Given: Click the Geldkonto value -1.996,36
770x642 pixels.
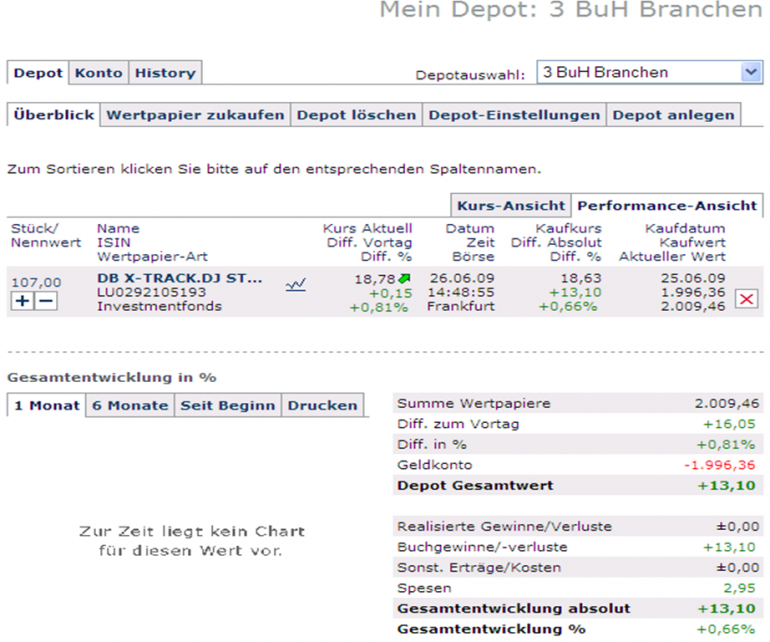Looking at the screenshot, I should pos(720,465).
